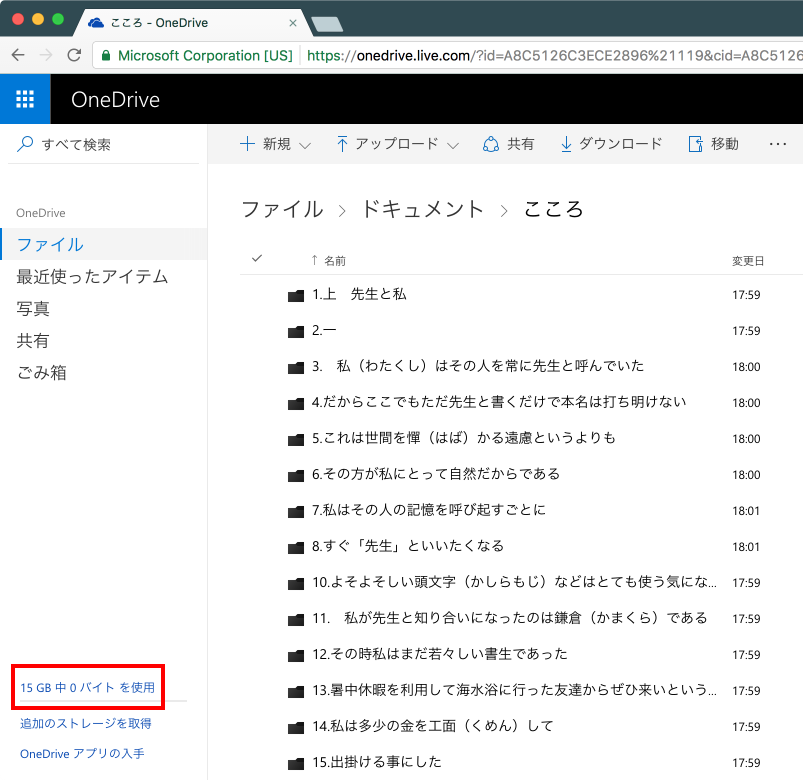Open 写真 in the sidebar
The width and height of the screenshot is (803, 780).
click(x=33, y=309)
